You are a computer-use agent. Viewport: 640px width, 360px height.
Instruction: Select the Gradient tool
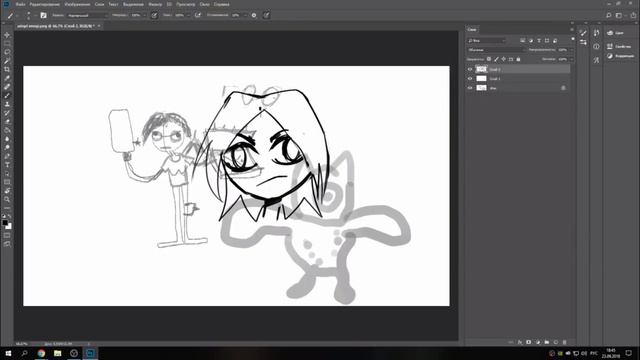click(7, 130)
